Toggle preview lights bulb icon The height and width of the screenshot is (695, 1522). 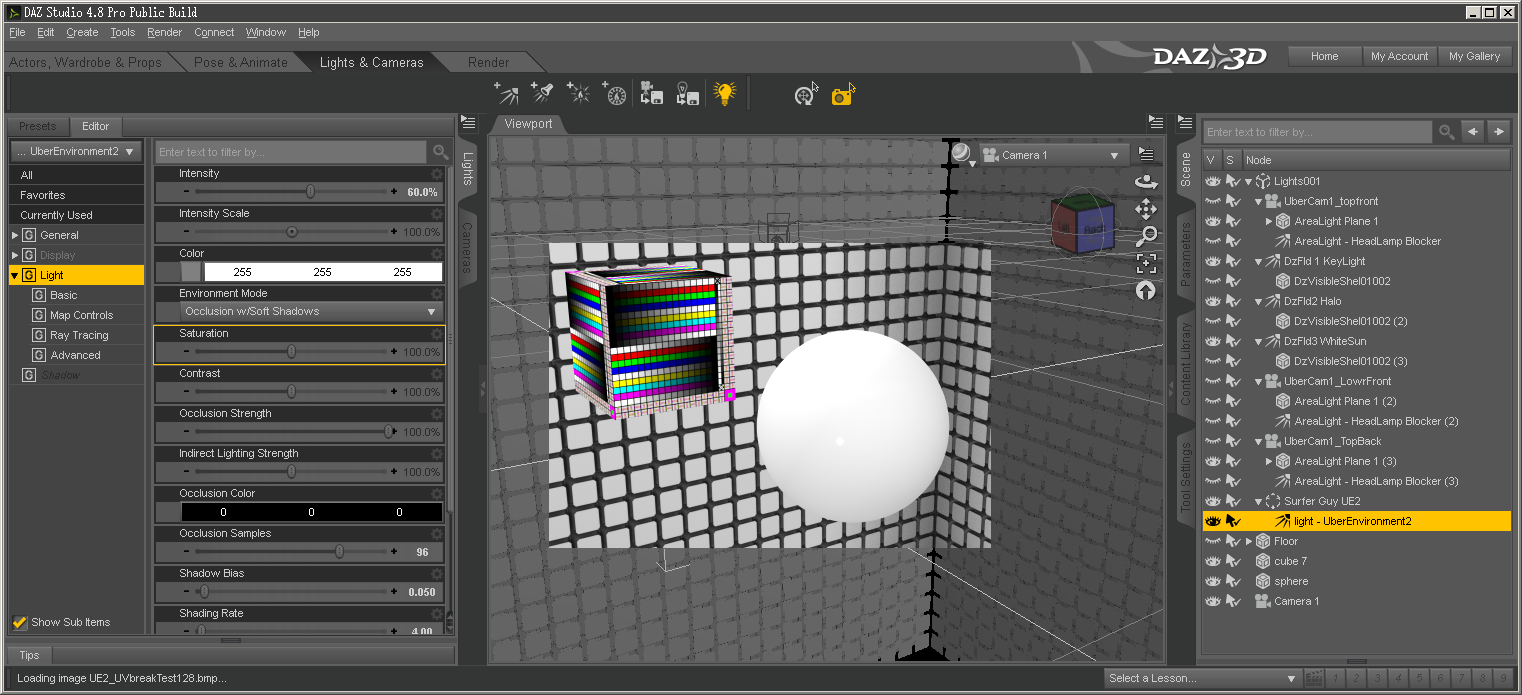tap(724, 94)
